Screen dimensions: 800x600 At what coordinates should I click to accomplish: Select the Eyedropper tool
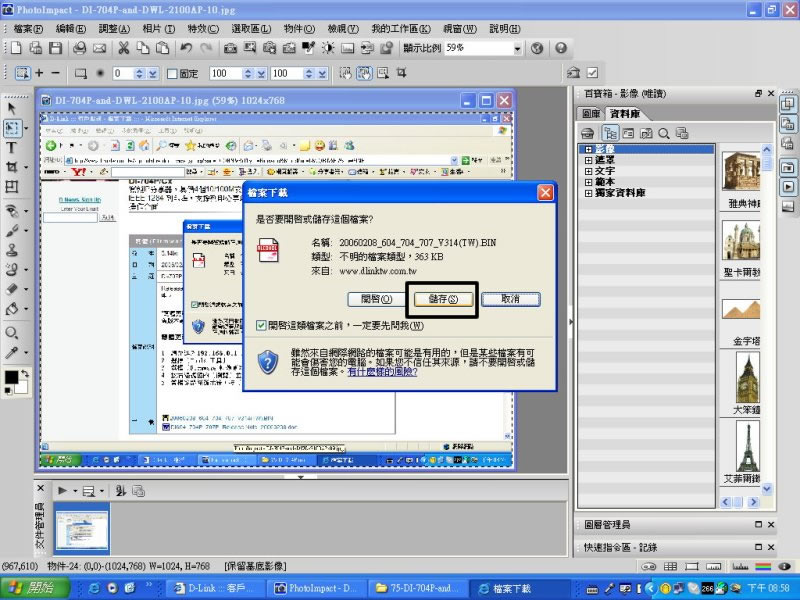click(x=11, y=353)
